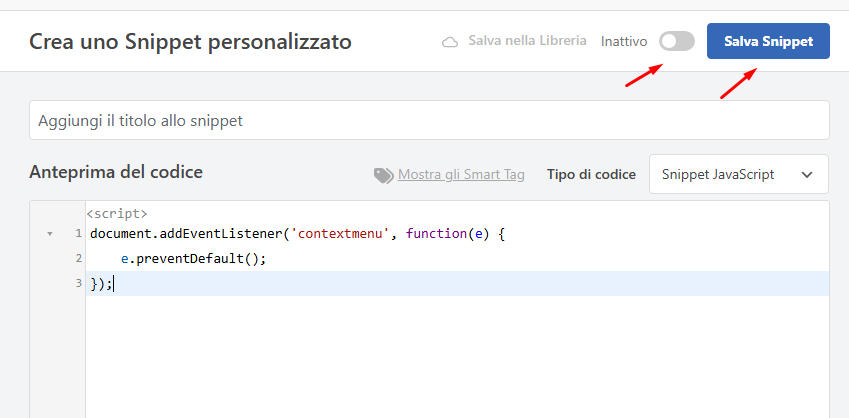The image size is (849, 418).
Task: Click the tag icon beside Mostra gli Smart Tag
Action: tap(384, 175)
